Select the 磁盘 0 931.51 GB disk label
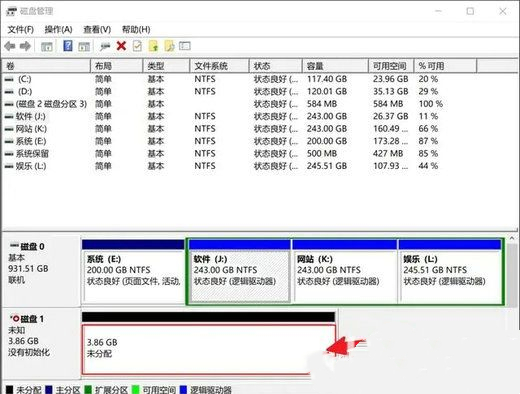This screenshot has width=520, height=394. click(x=41, y=271)
